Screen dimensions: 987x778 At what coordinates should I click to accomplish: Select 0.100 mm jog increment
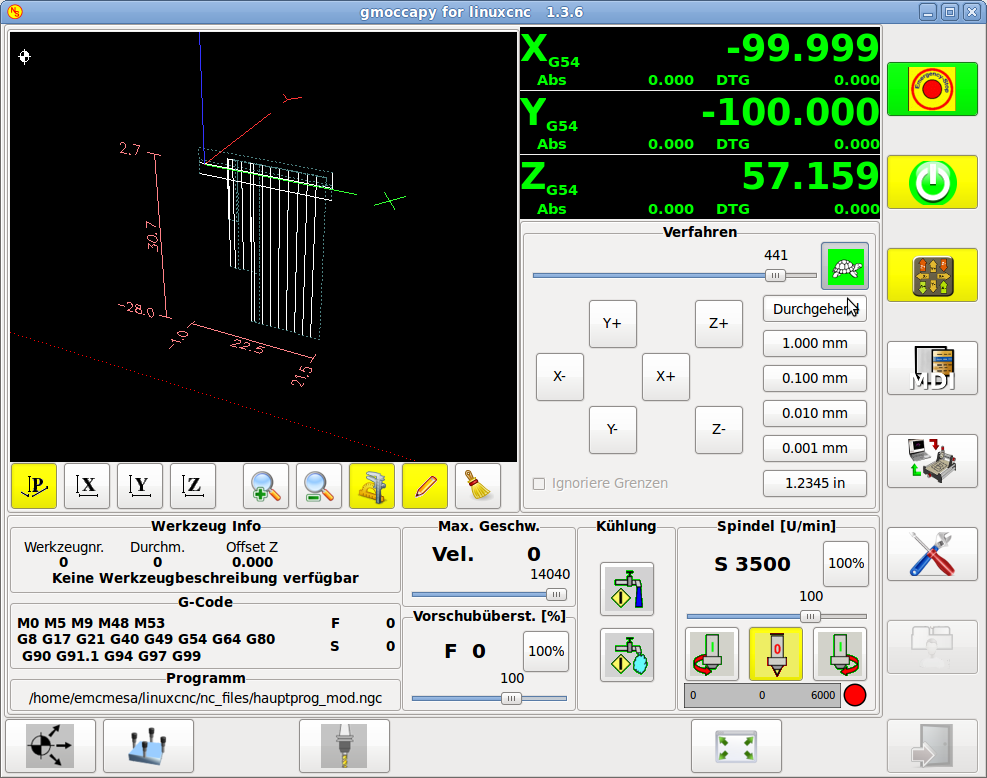point(815,378)
